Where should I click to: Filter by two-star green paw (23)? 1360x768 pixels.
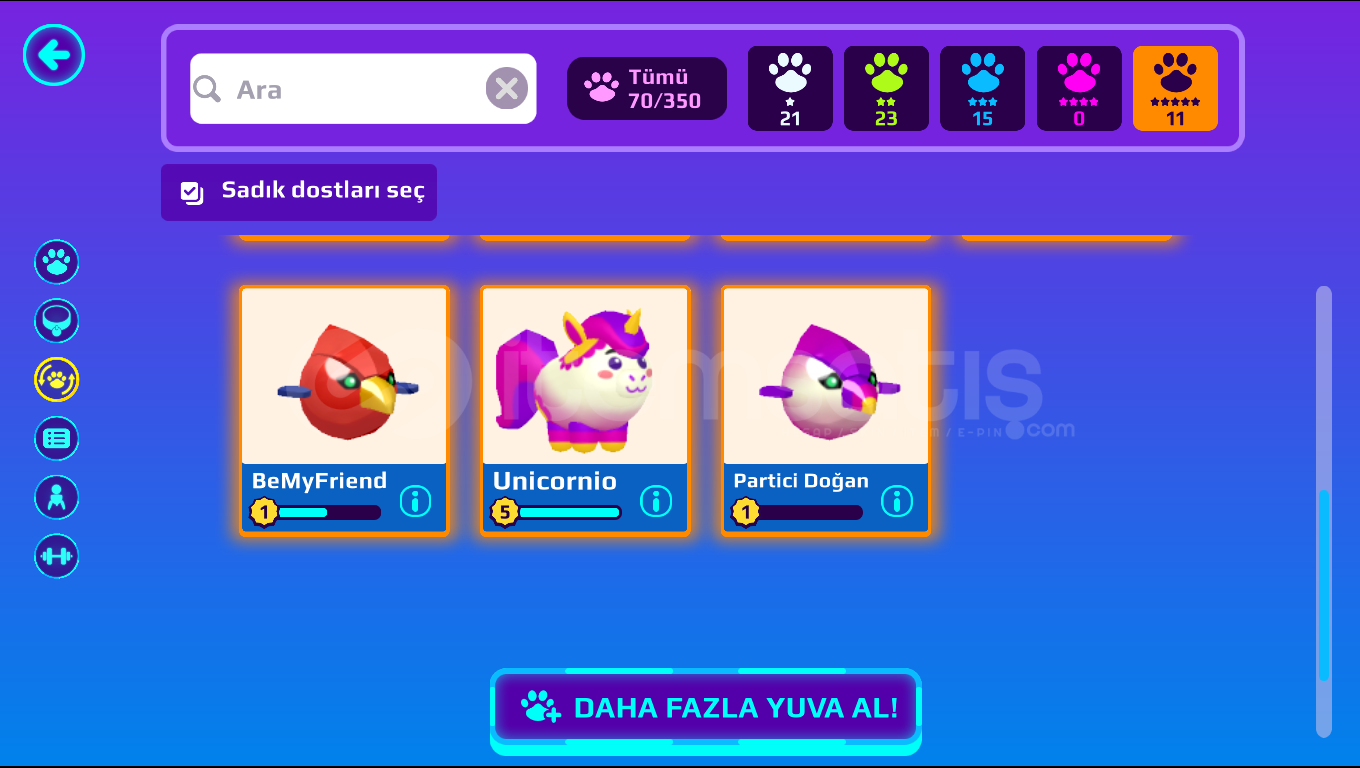[886, 88]
